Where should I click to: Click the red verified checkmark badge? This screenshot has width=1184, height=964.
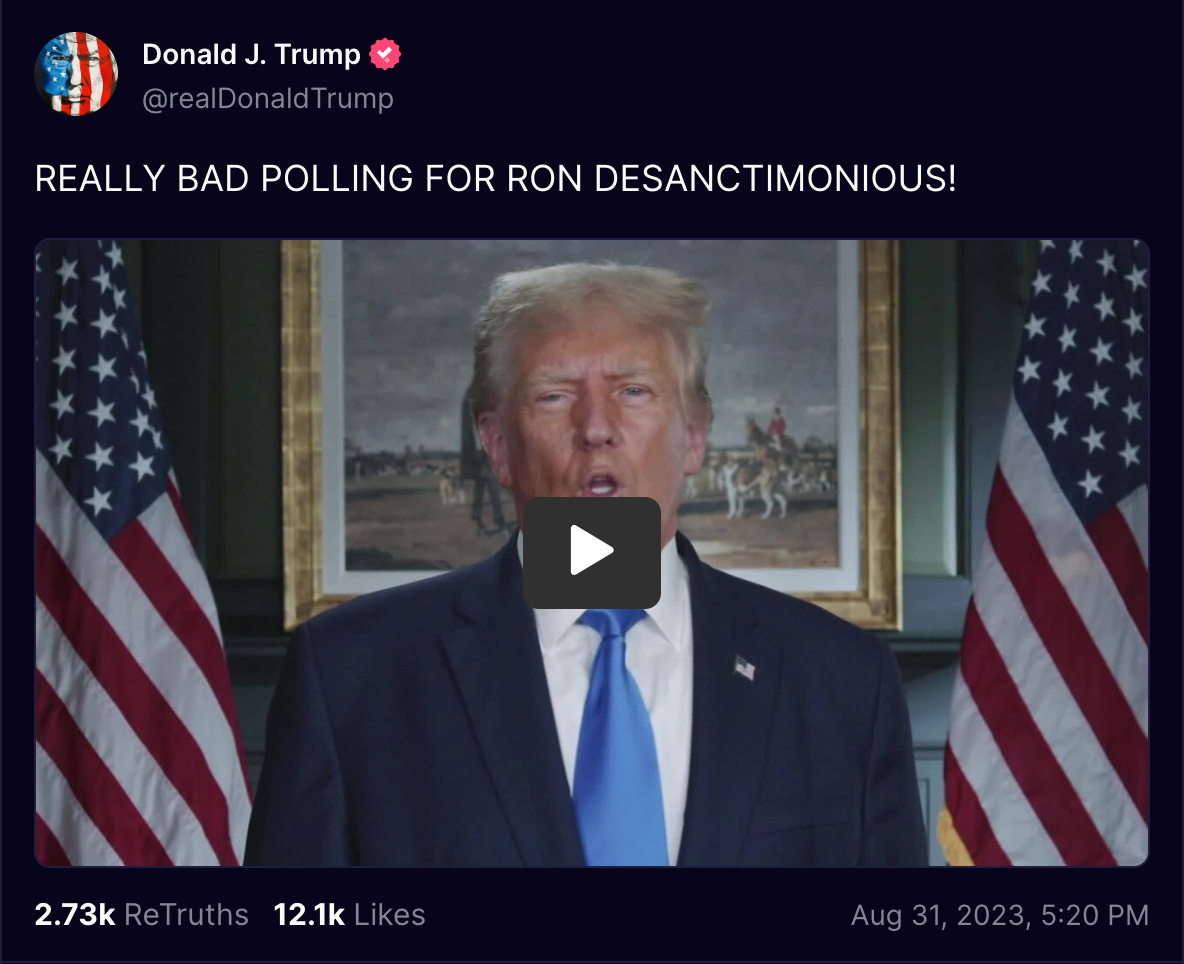click(x=384, y=54)
